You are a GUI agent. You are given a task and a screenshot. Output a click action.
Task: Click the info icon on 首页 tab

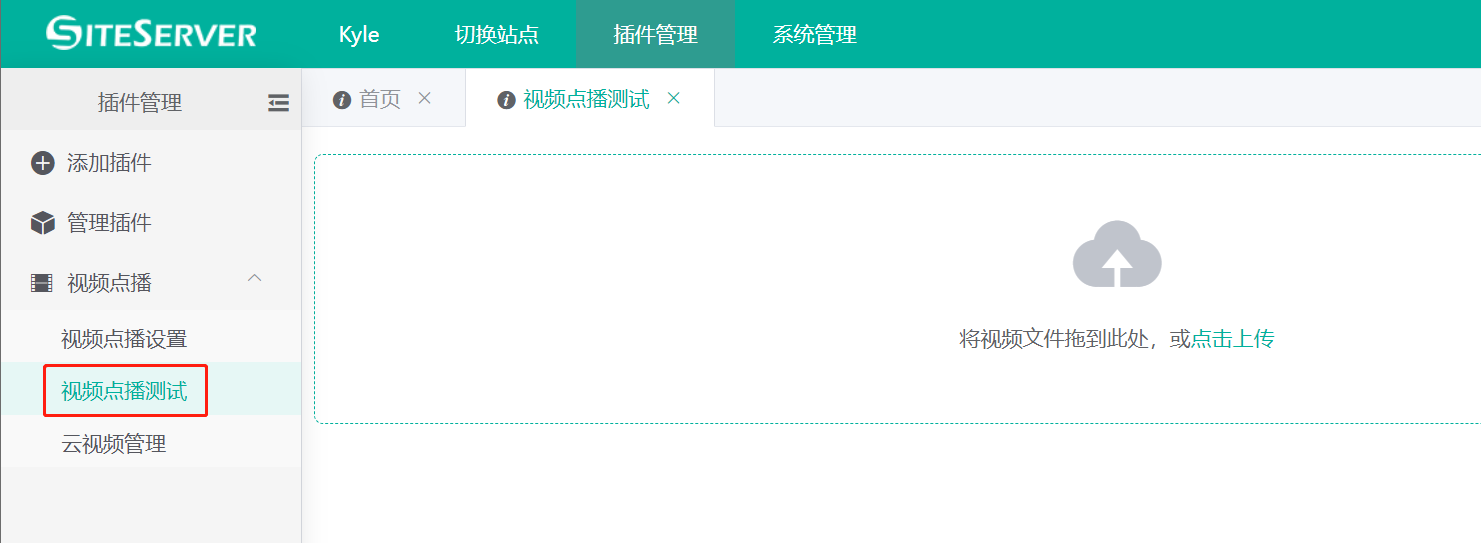tap(342, 99)
